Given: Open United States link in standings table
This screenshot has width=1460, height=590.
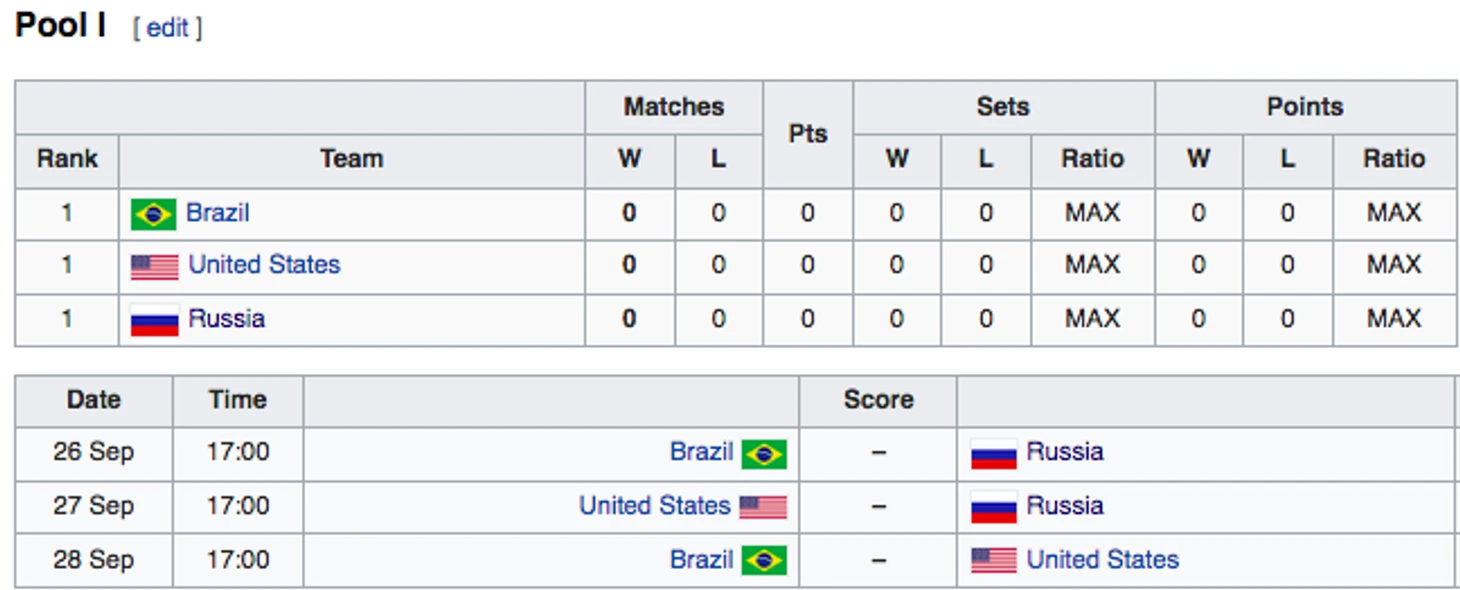Looking at the screenshot, I should pos(265,265).
